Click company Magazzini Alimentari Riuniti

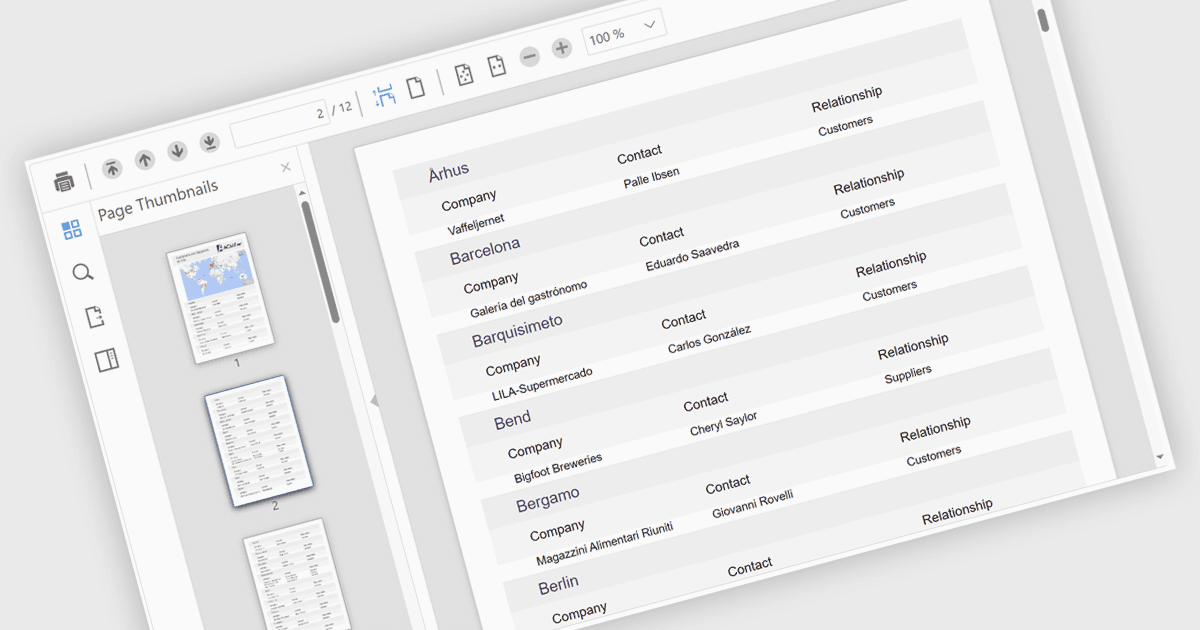pos(605,543)
